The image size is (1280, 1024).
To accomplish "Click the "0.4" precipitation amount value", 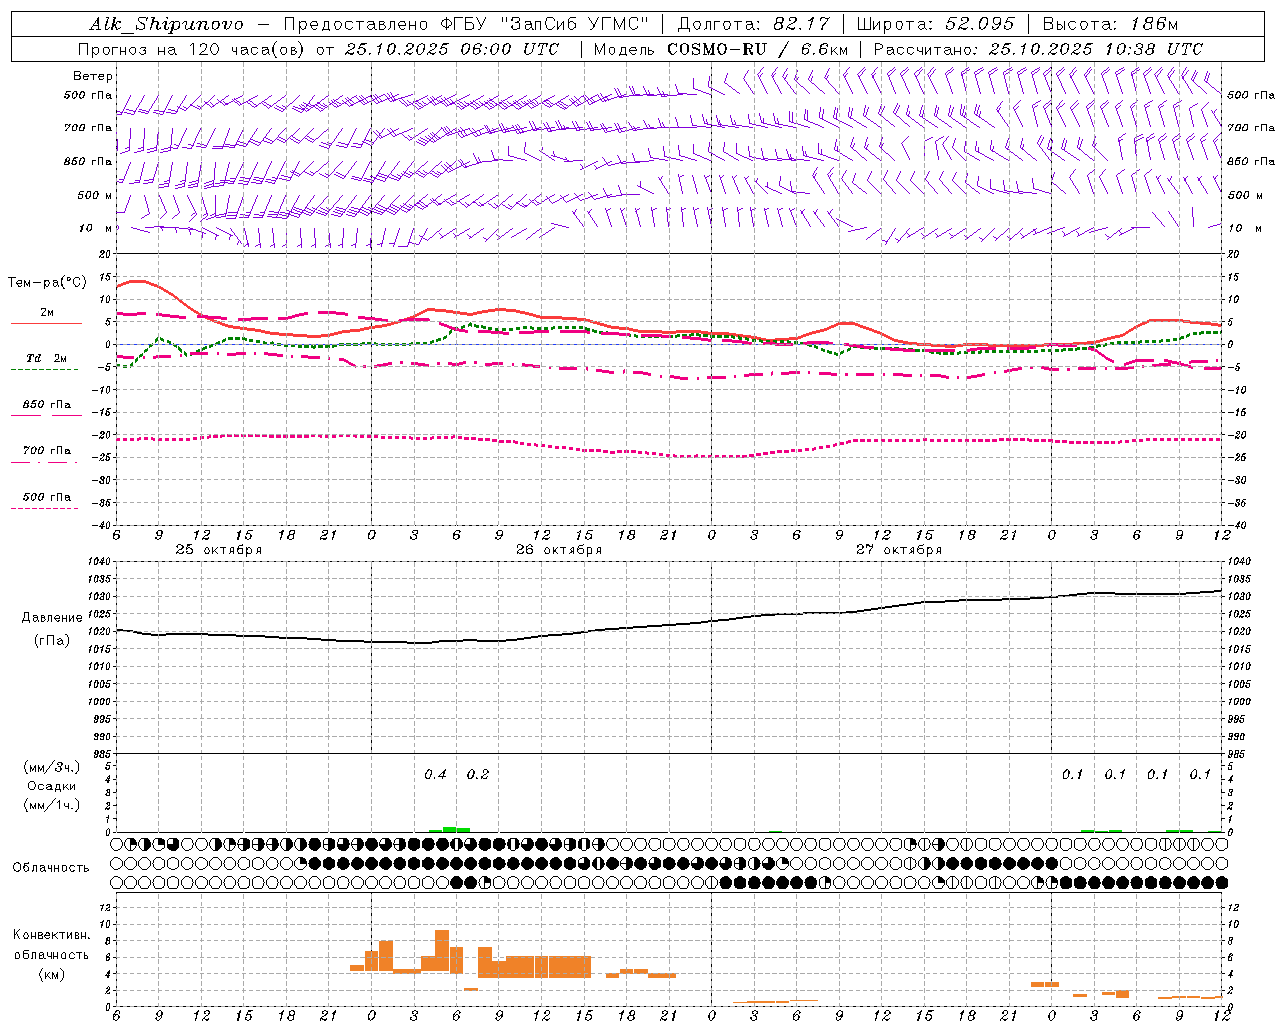I will tap(436, 775).
